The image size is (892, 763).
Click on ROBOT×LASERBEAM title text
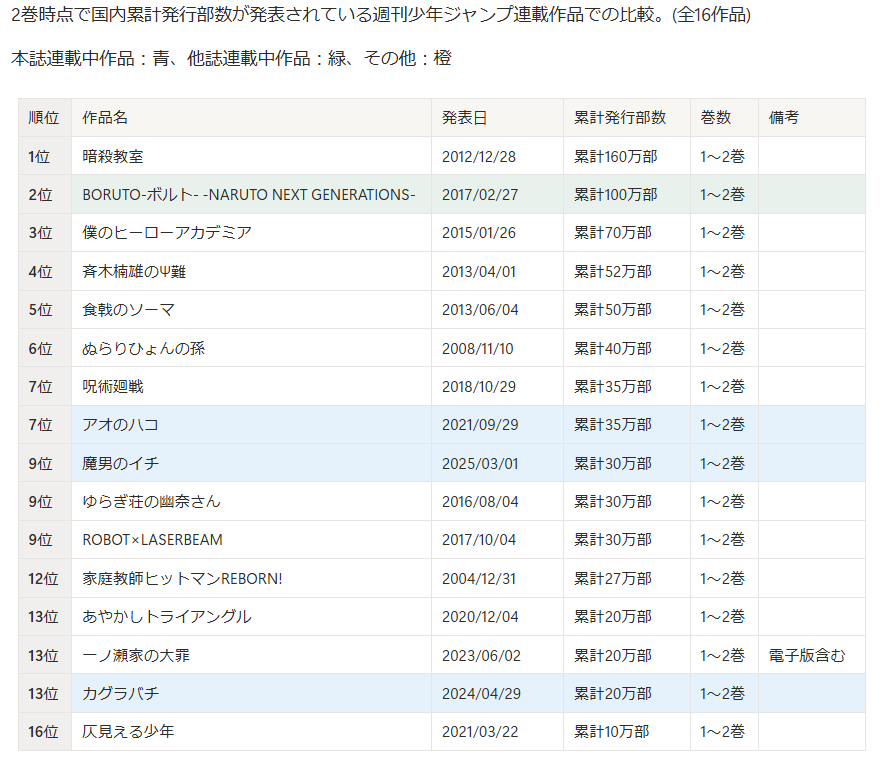coord(152,540)
